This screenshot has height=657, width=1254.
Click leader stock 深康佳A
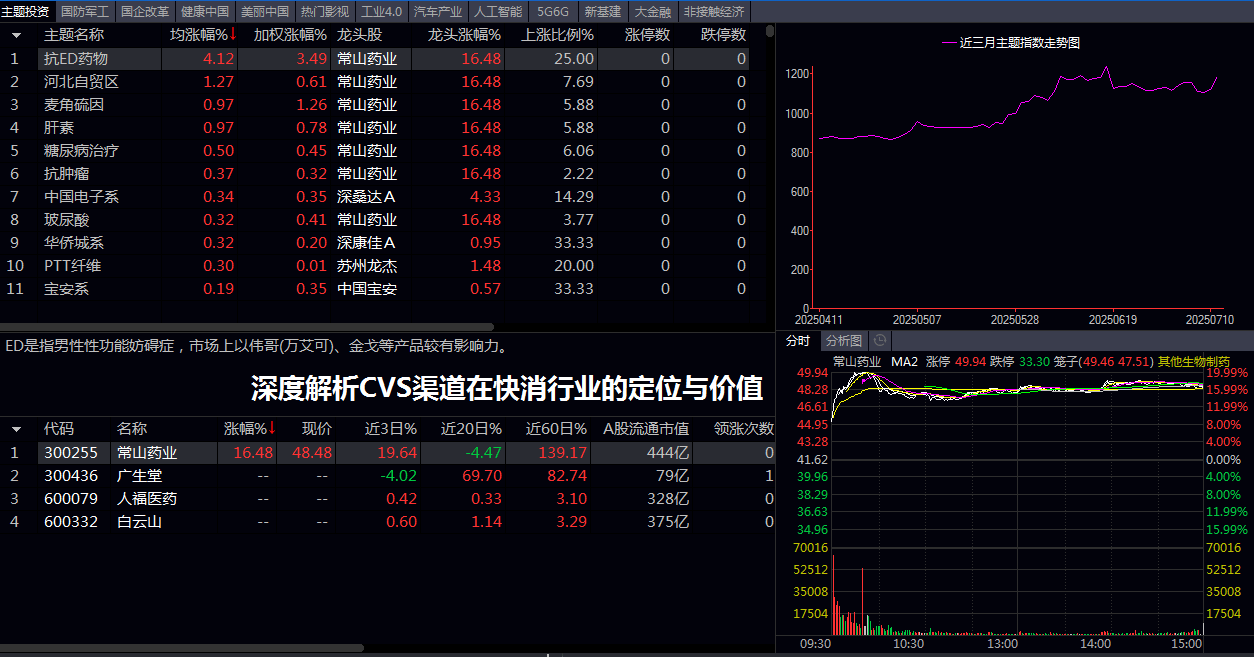click(366, 243)
